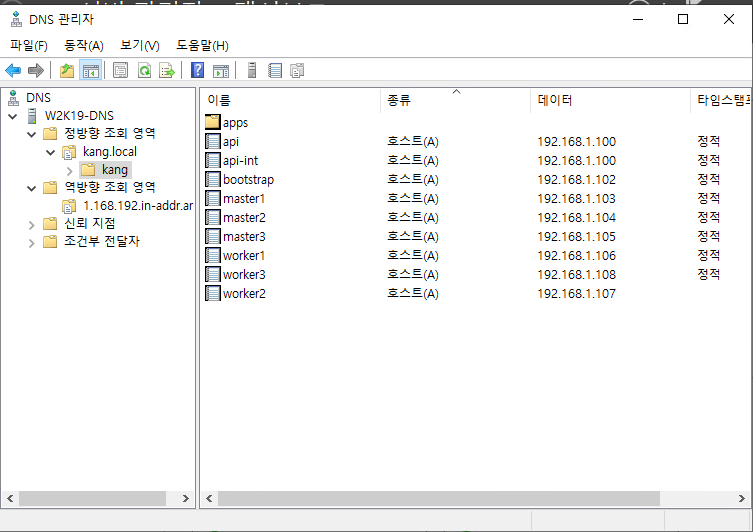This screenshot has width=753, height=532.
Task: Click the 신뢰 지점 folder icon
Action: coord(50,223)
